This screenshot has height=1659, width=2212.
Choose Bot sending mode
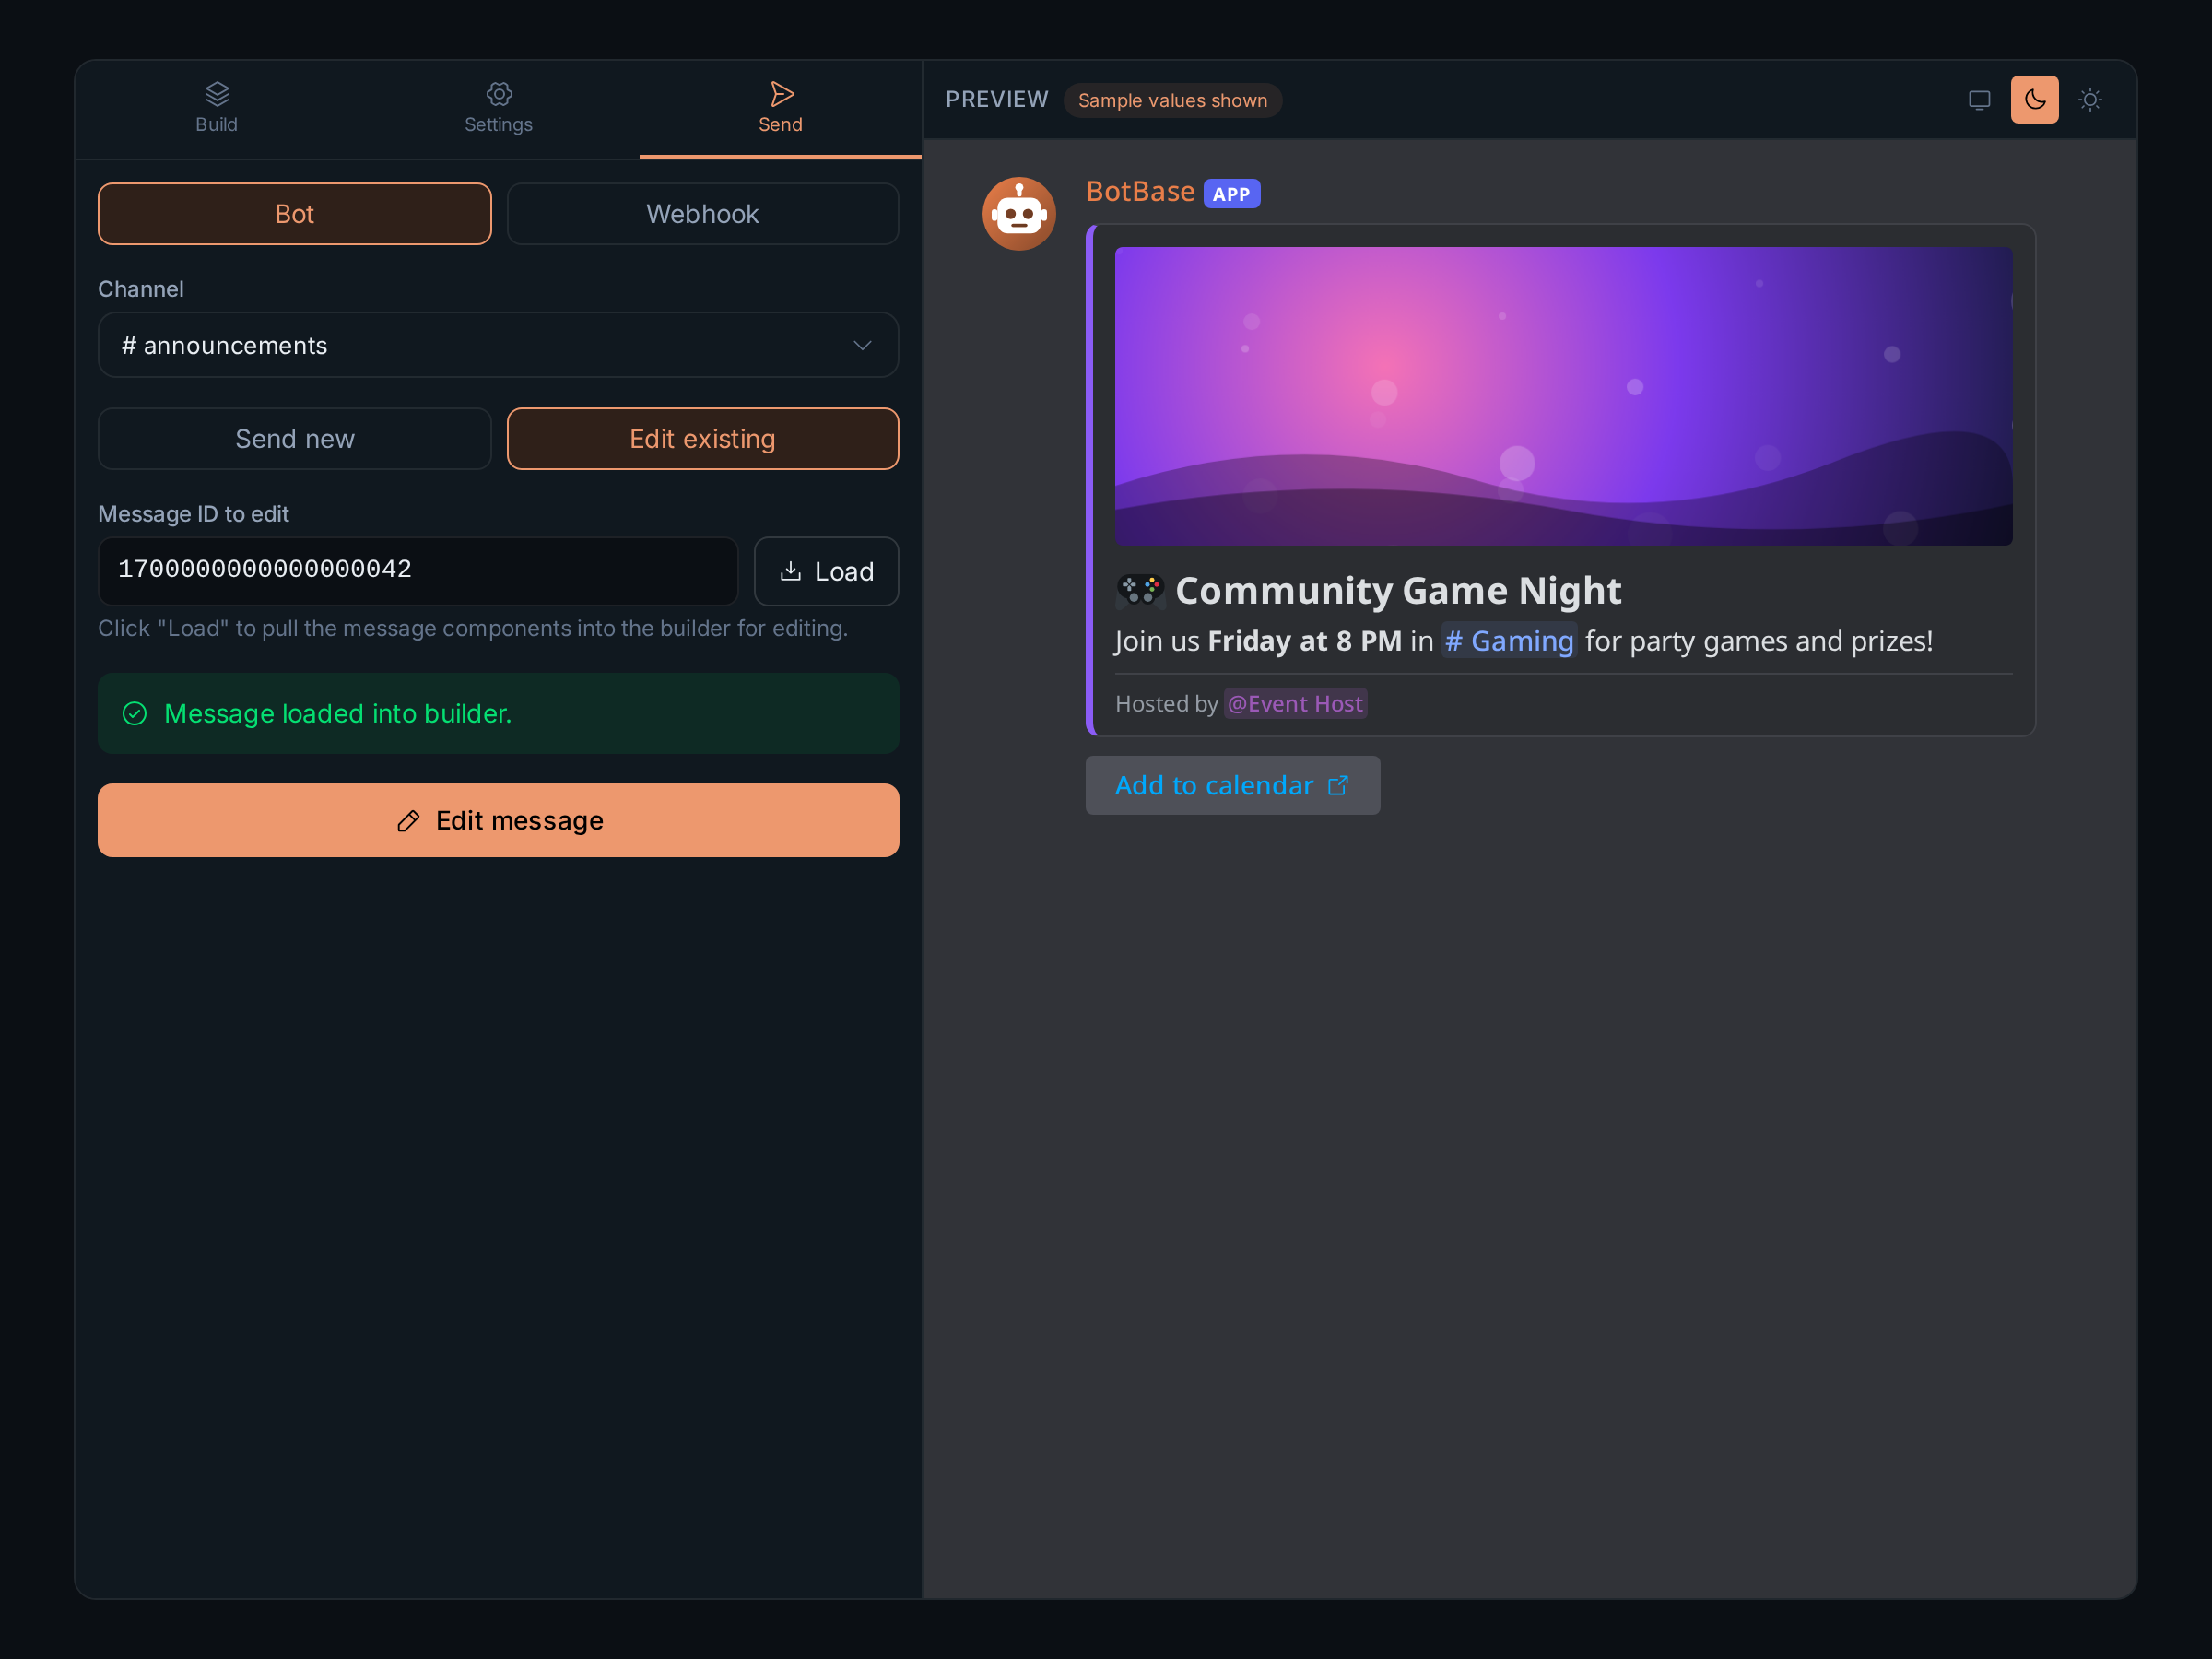click(295, 214)
